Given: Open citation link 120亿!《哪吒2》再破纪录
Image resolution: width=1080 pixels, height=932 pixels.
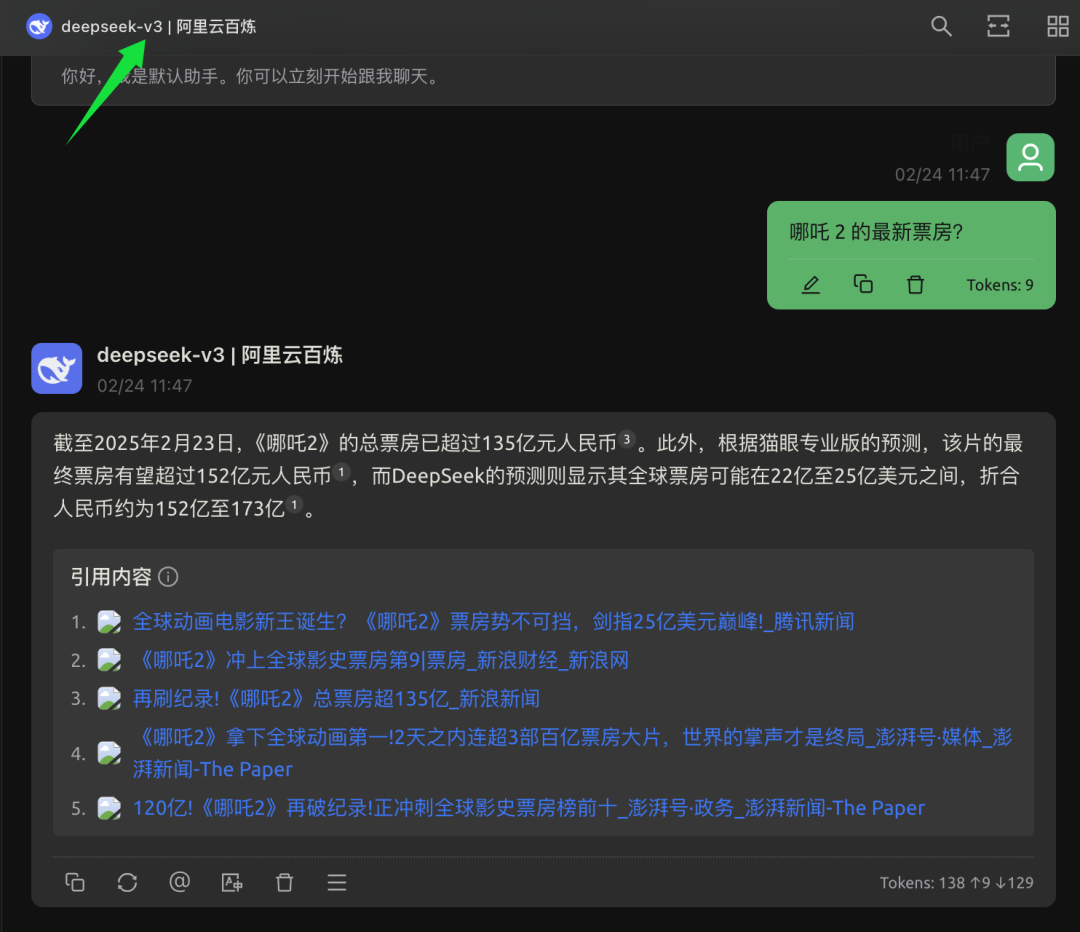Looking at the screenshot, I should [528, 808].
